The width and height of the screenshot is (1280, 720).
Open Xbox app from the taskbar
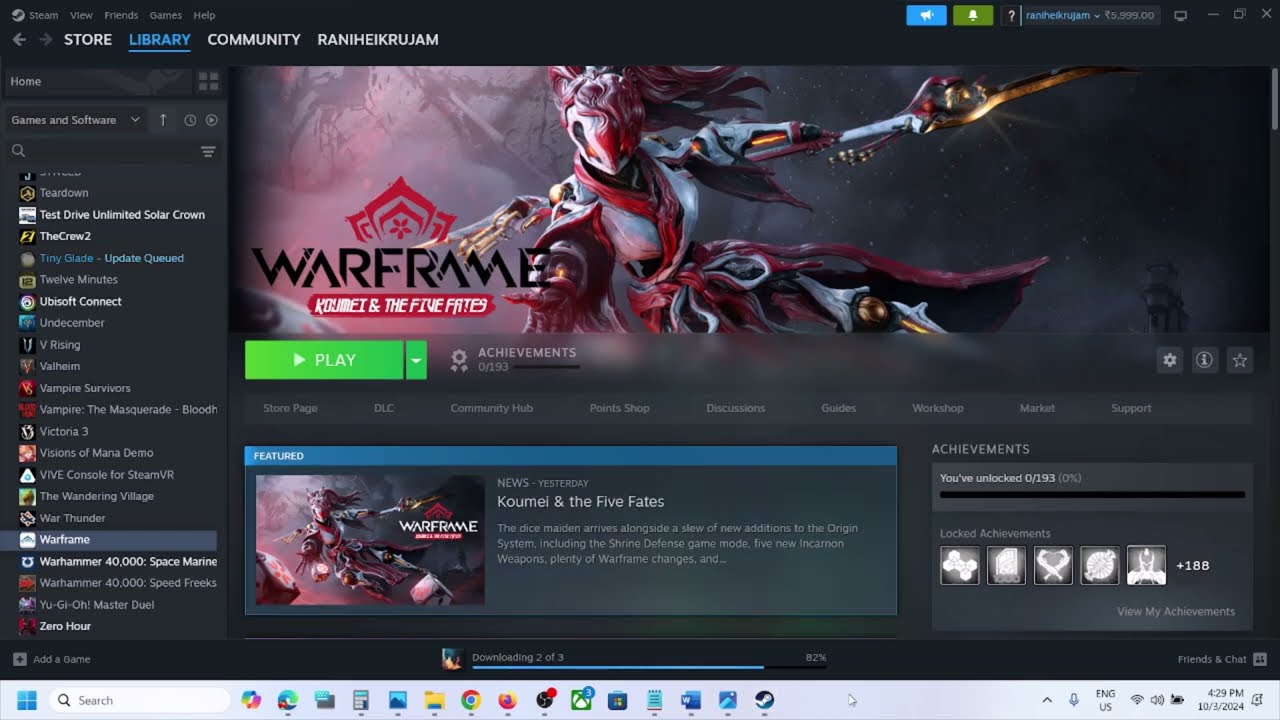[581, 700]
